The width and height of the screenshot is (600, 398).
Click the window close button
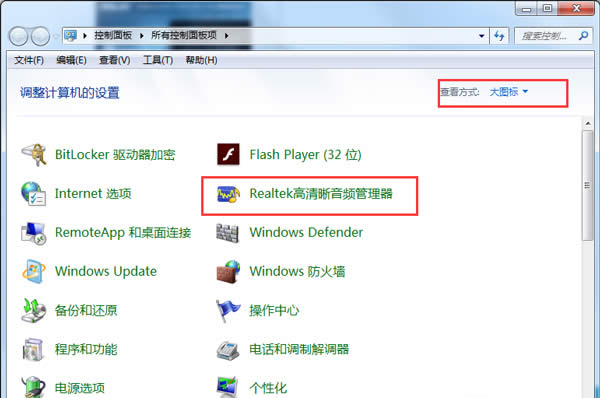576,8
